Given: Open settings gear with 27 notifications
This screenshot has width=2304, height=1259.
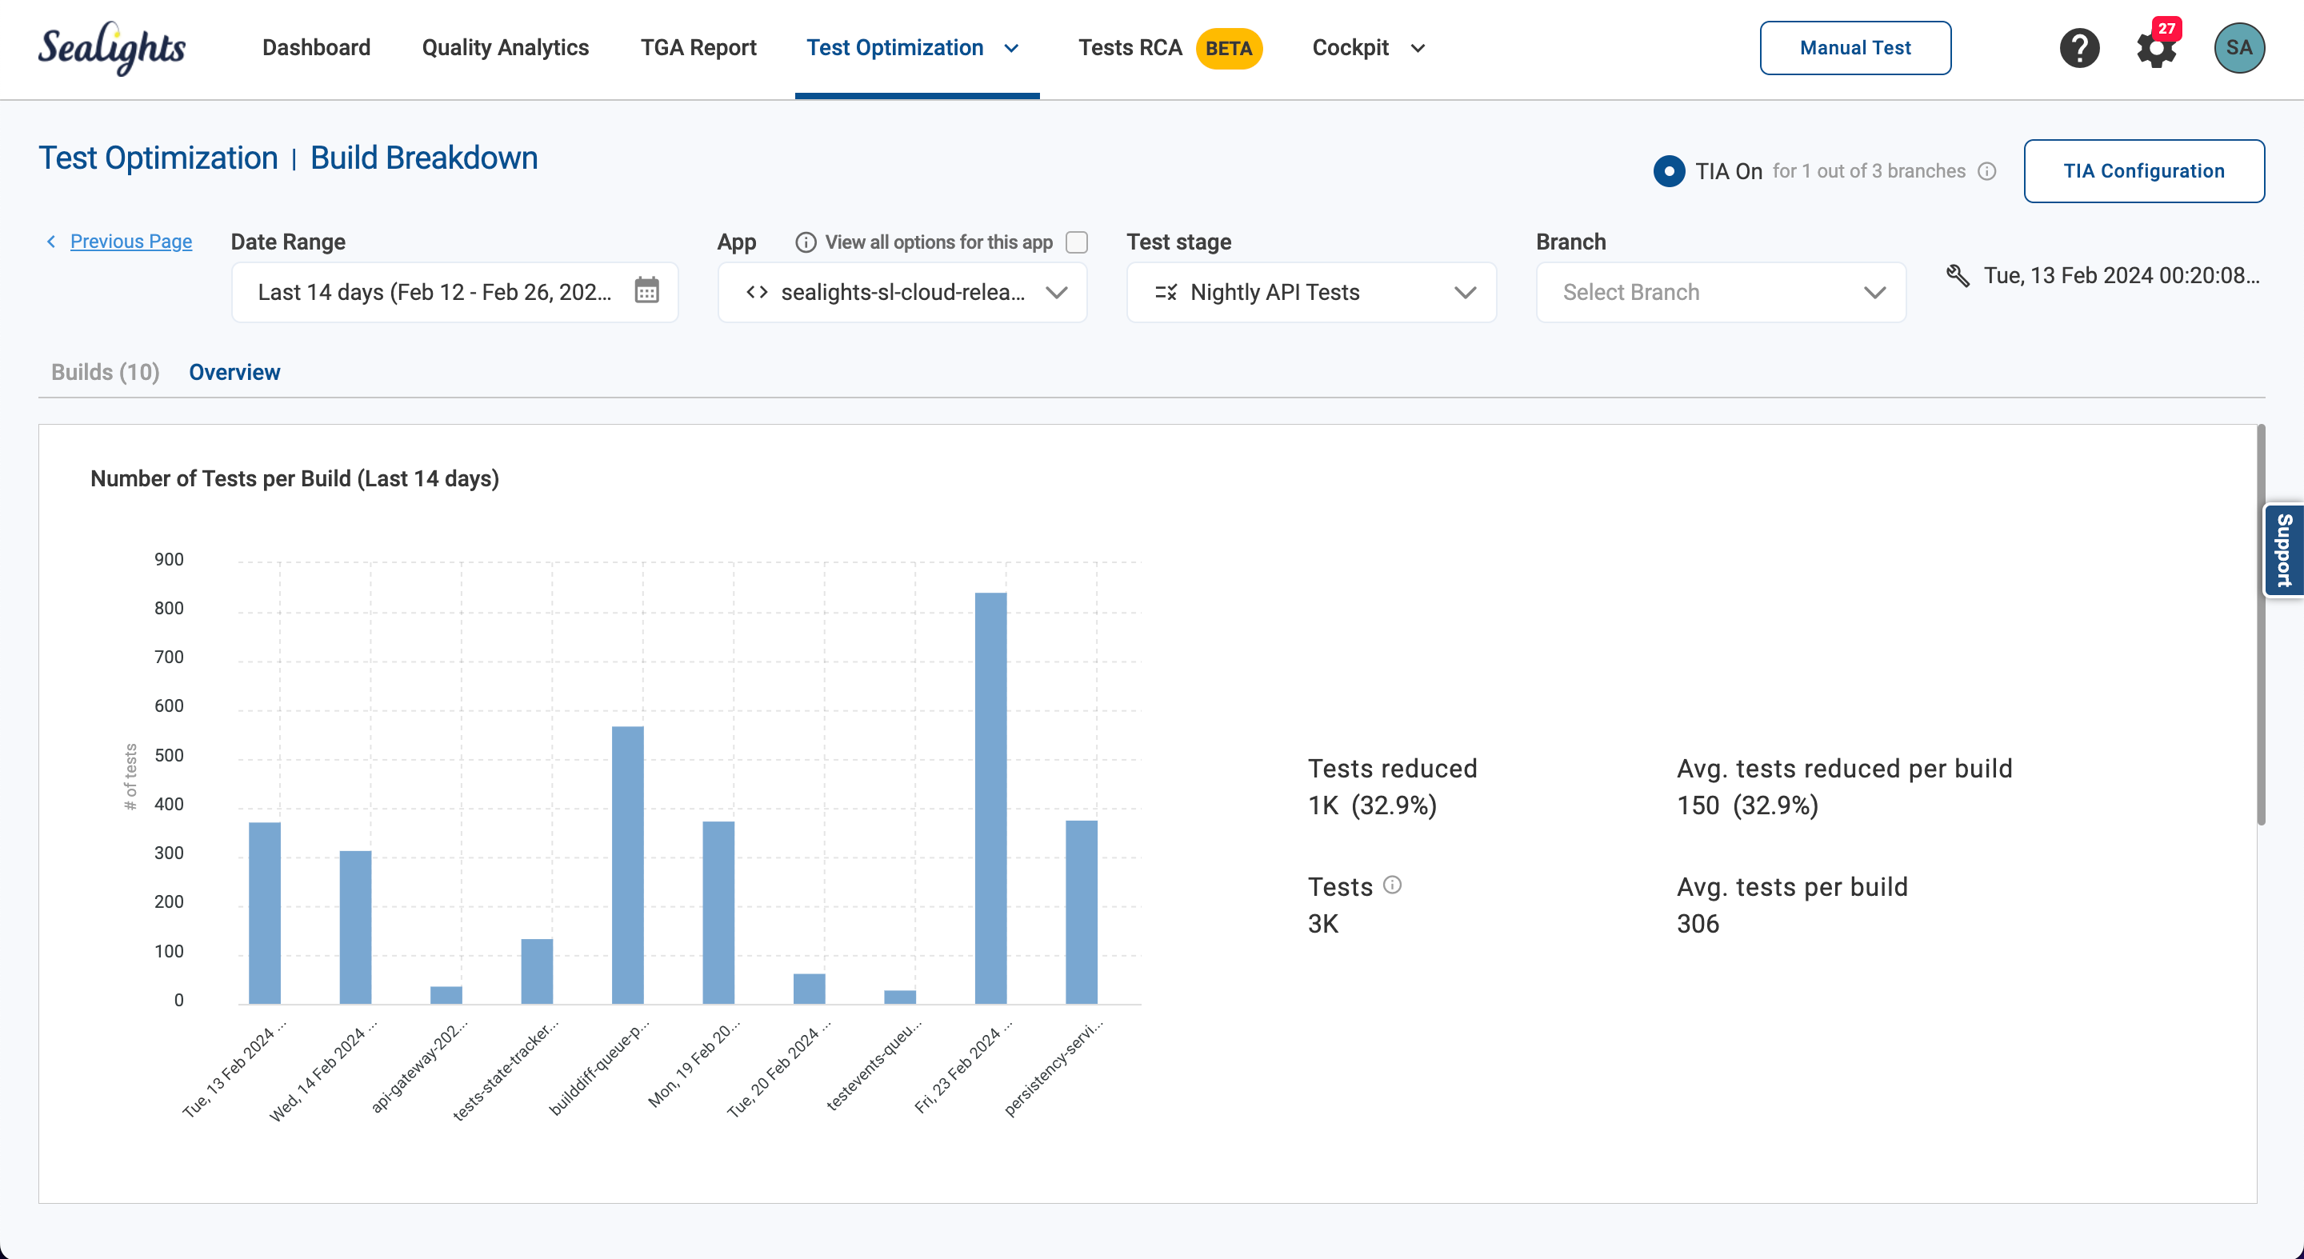Looking at the screenshot, I should [x=2156, y=48].
